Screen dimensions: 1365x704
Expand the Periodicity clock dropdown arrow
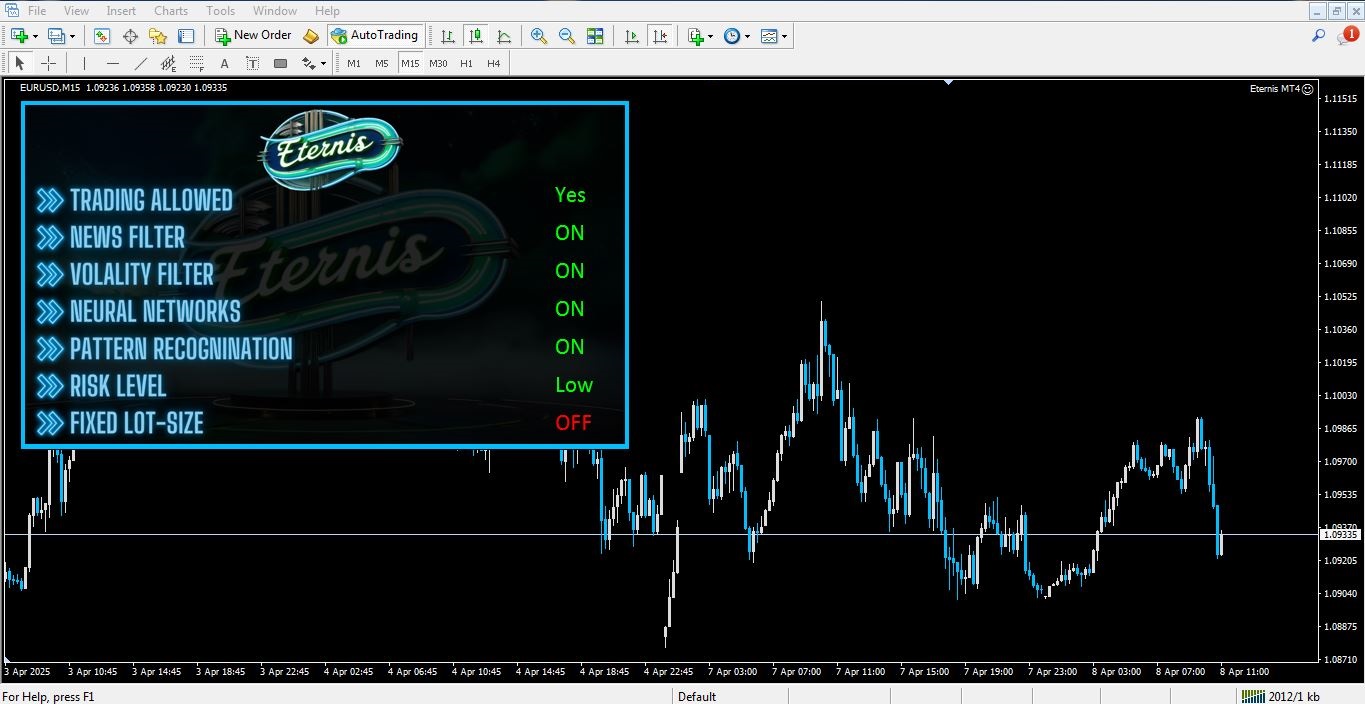[x=747, y=37]
